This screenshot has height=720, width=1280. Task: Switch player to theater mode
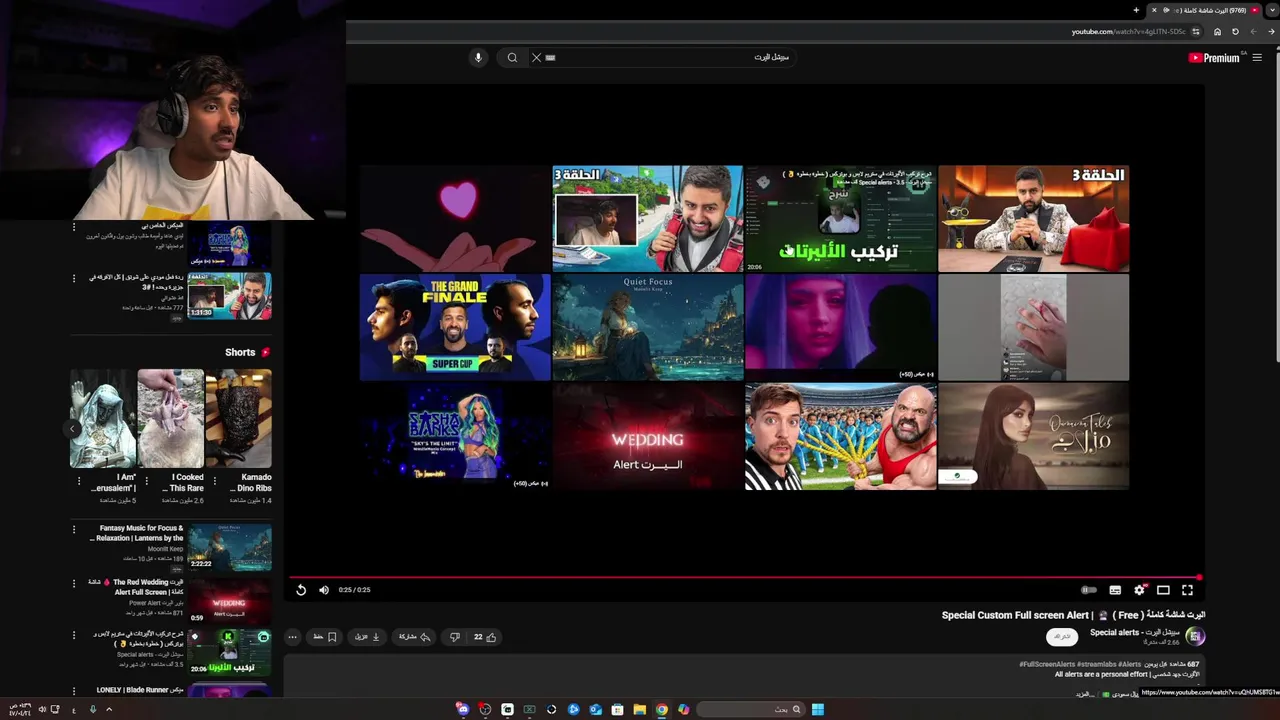point(1163,590)
